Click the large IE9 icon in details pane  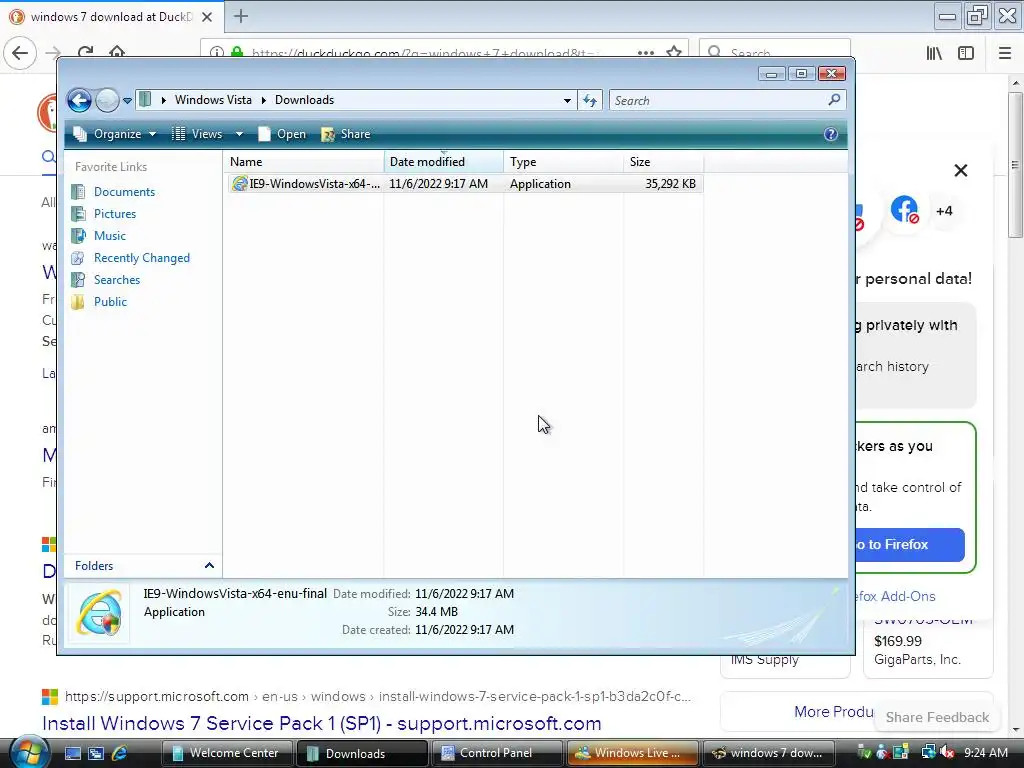[x=99, y=613]
